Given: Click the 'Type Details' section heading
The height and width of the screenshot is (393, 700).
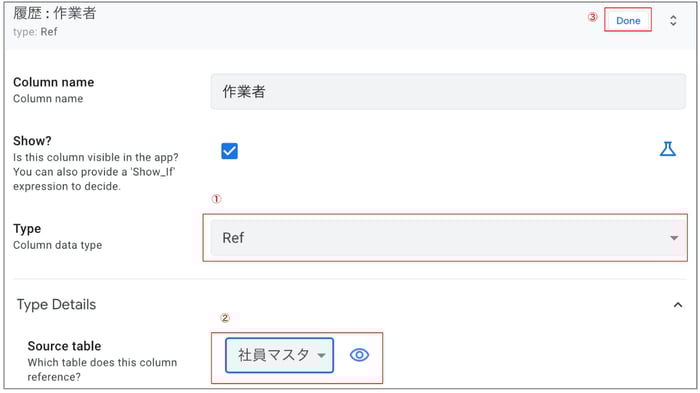Looking at the screenshot, I should [56, 305].
